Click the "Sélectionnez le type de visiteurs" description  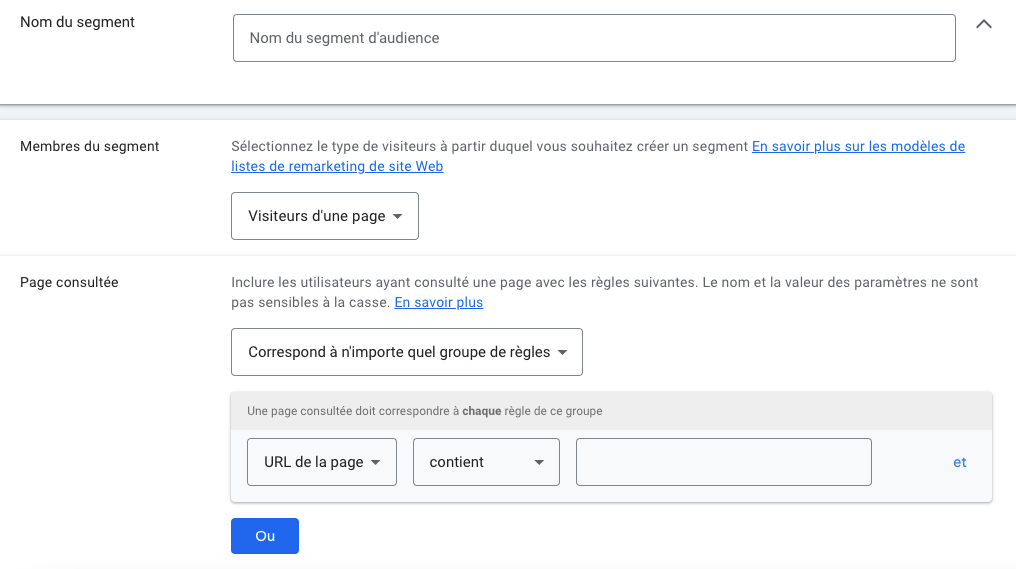490,146
